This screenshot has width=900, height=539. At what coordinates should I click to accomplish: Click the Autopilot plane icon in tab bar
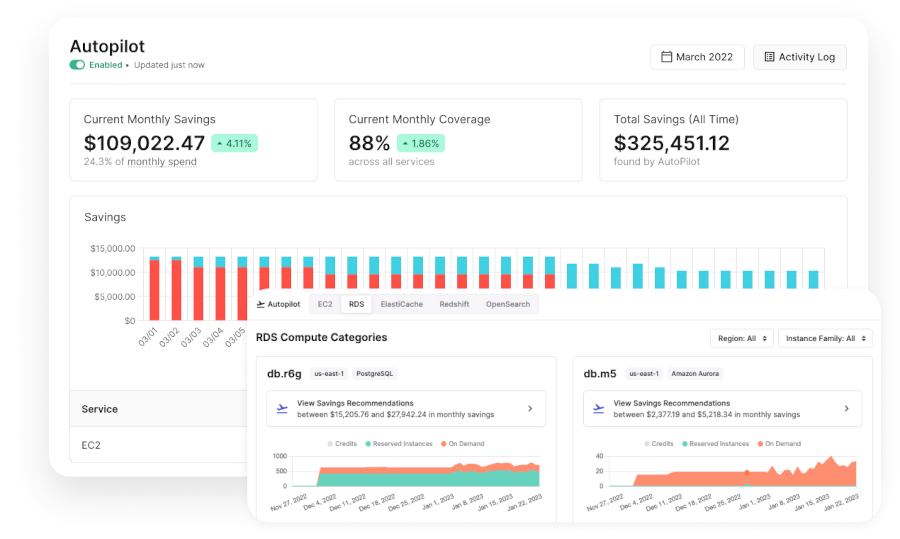261,304
